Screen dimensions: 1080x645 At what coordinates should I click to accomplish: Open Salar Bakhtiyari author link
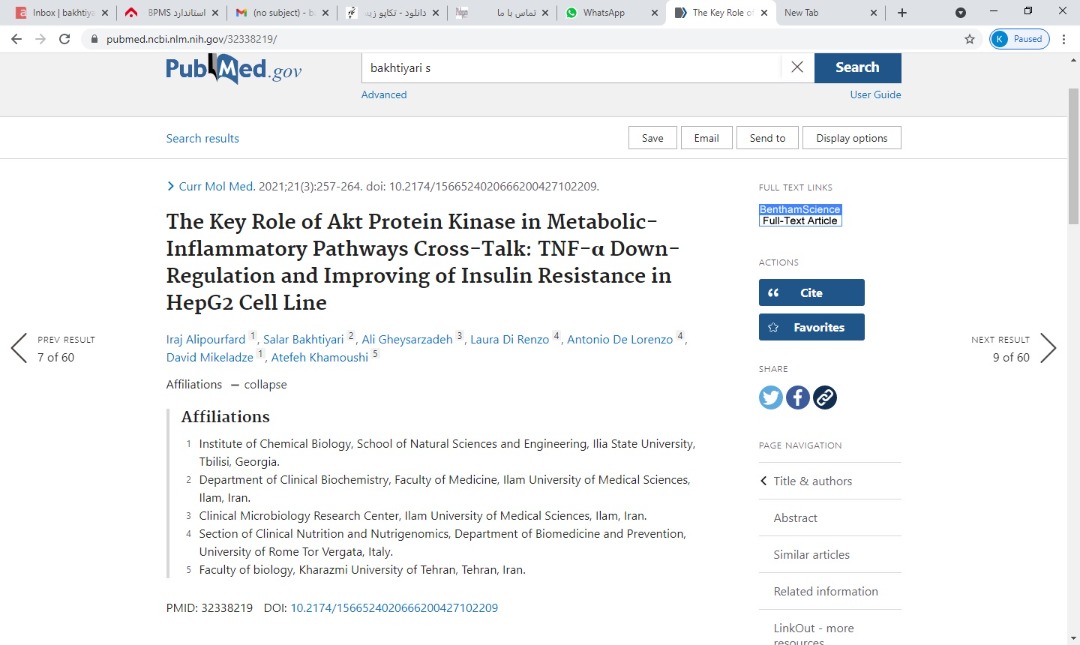[x=303, y=339]
